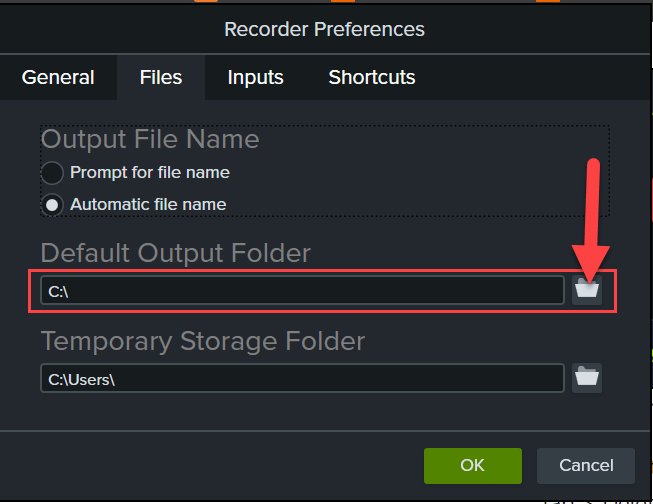Select the Automatic file name radio button
Screen dimensions: 653x504
coord(52,205)
